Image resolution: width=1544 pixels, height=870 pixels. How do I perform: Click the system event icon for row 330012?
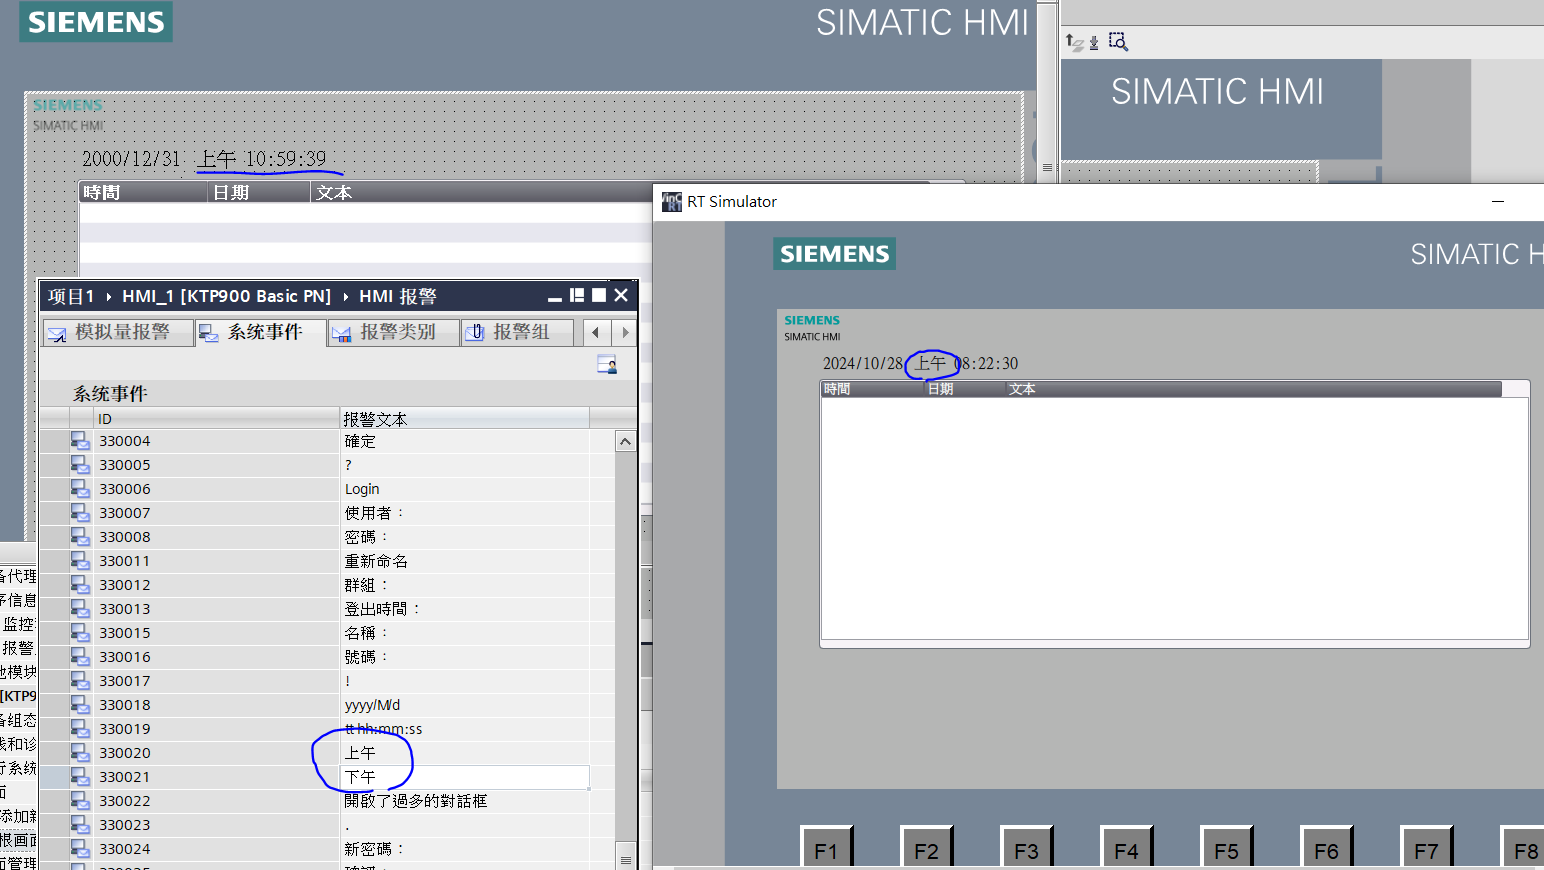80,584
